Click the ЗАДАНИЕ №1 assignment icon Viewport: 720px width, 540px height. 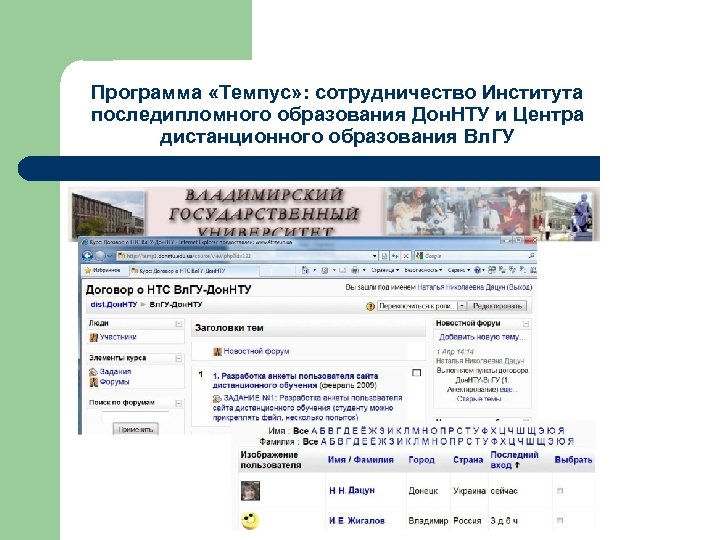(x=217, y=399)
